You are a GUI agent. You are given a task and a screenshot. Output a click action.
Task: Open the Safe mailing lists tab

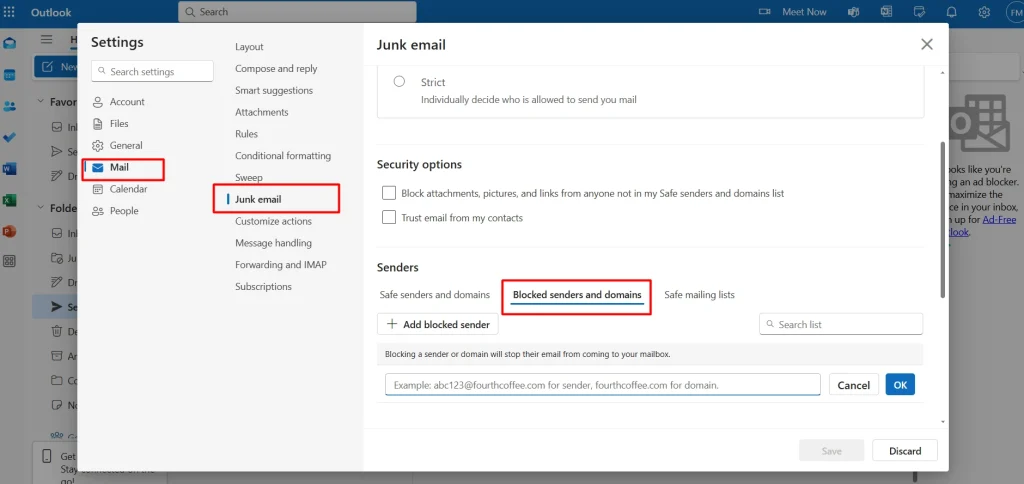coord(699,295)
